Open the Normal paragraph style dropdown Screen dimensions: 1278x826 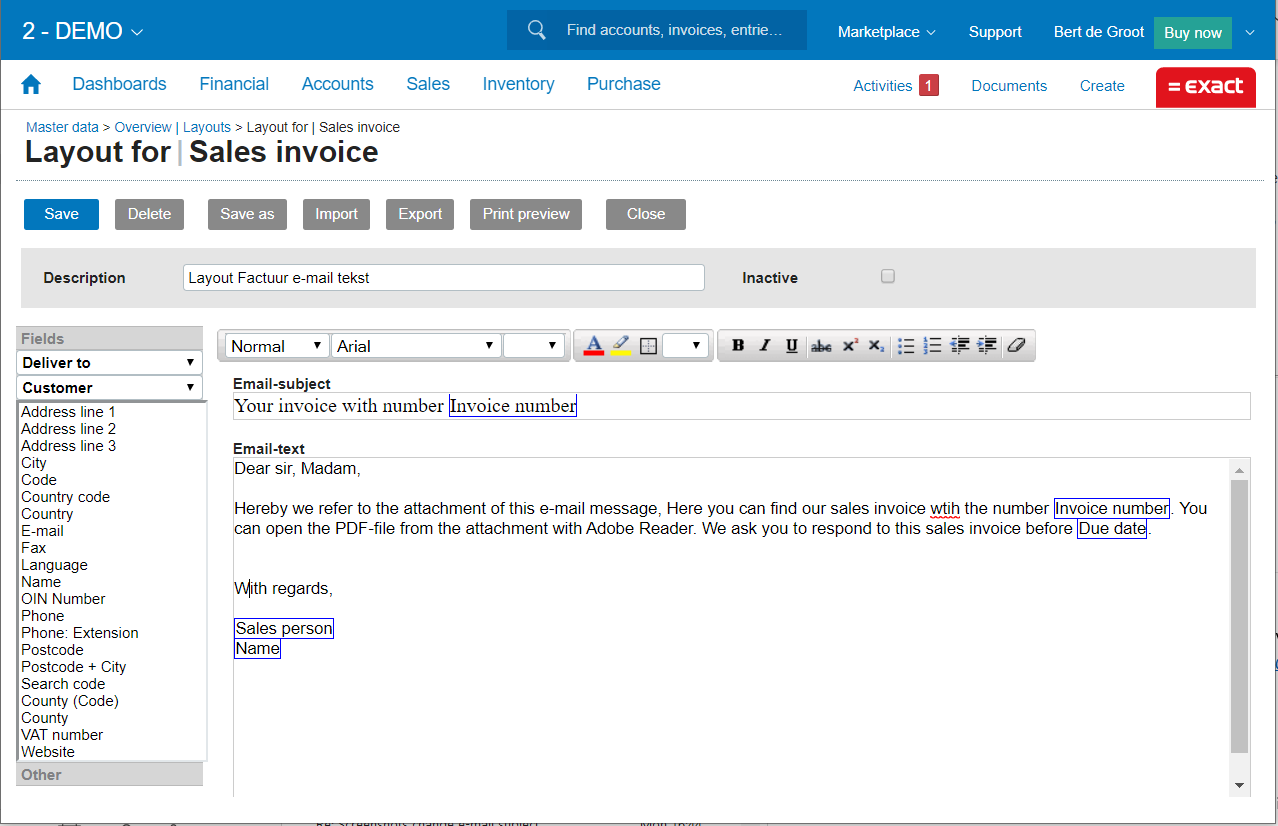point(276,346)
